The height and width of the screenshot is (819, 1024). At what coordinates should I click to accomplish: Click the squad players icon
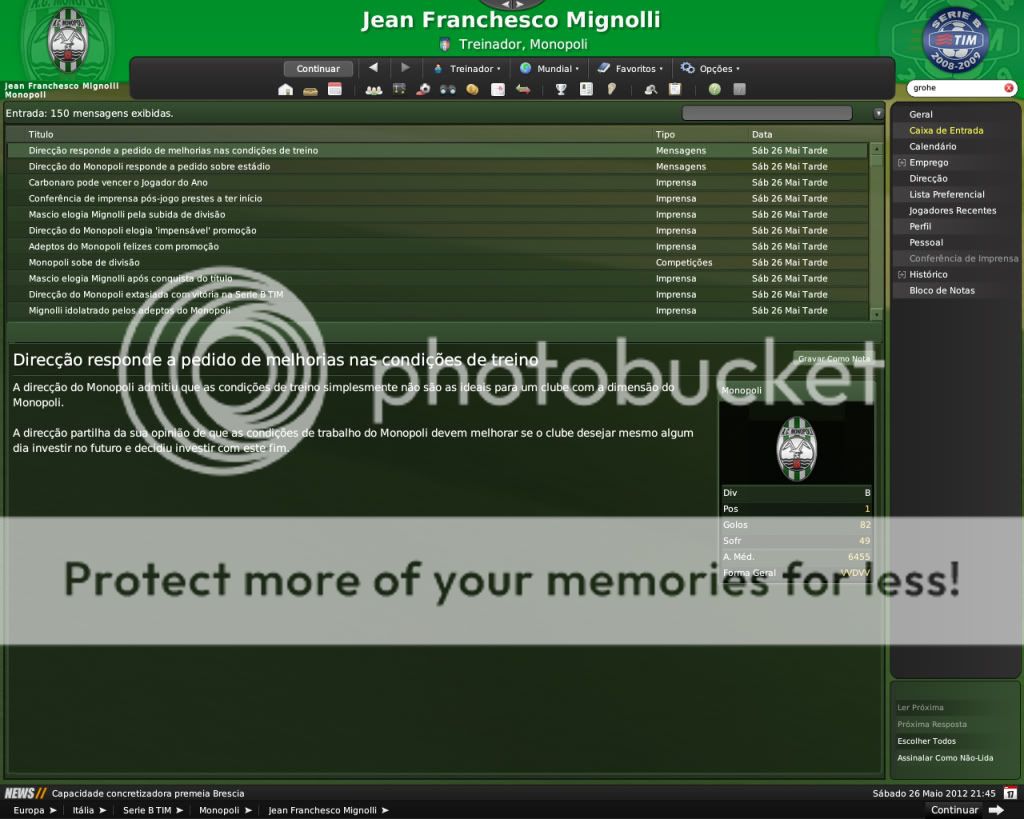click(374, 89)
